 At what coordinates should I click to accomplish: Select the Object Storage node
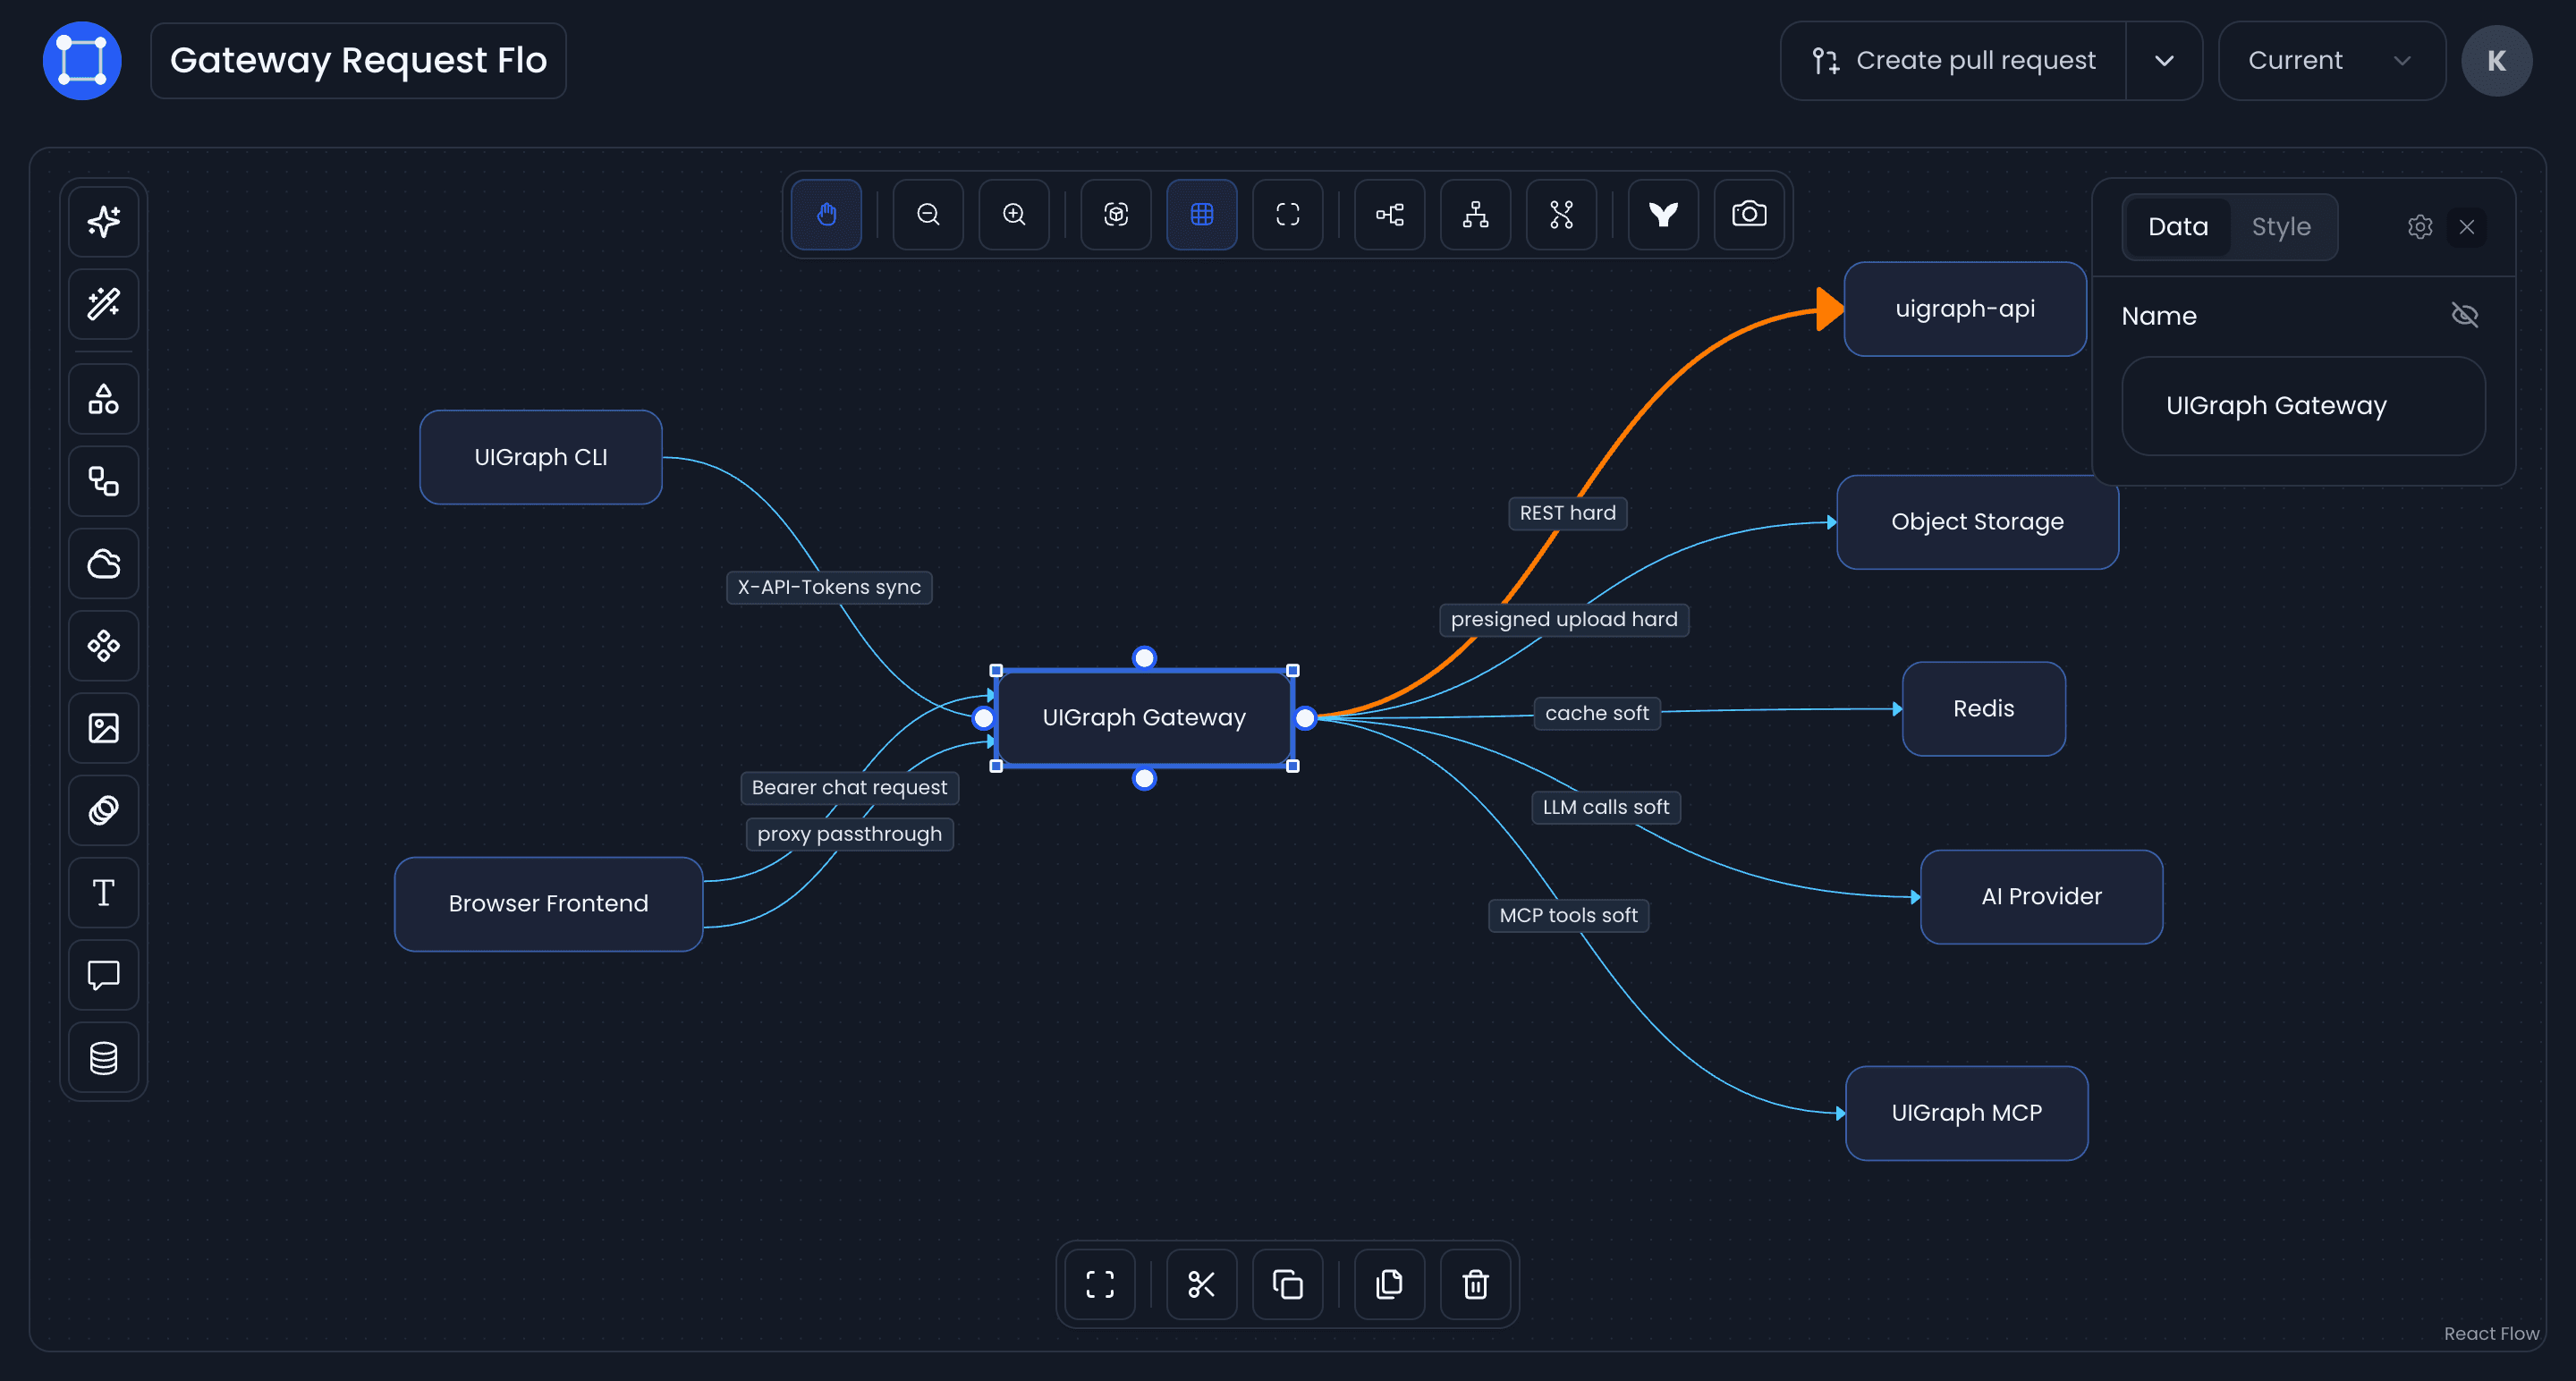1977,522
